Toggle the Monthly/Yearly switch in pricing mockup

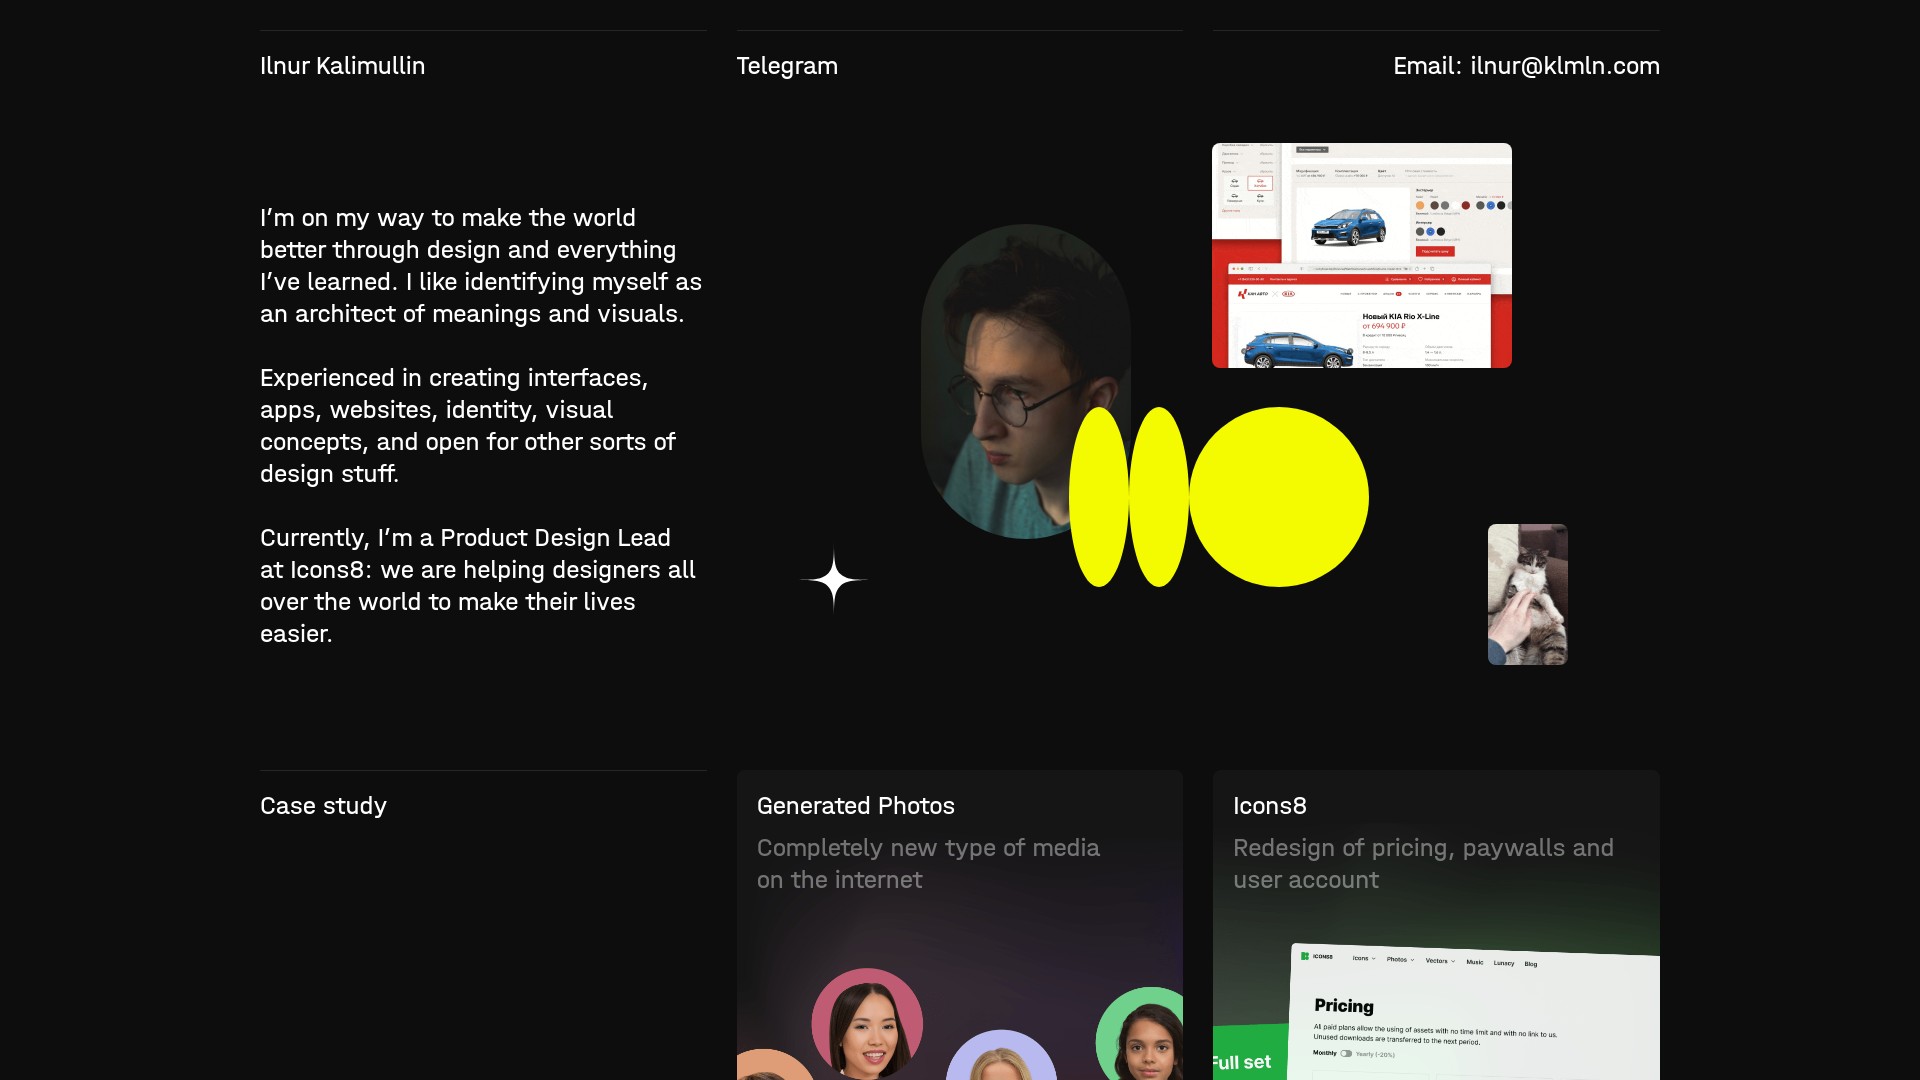(x=1346, y=1053)
